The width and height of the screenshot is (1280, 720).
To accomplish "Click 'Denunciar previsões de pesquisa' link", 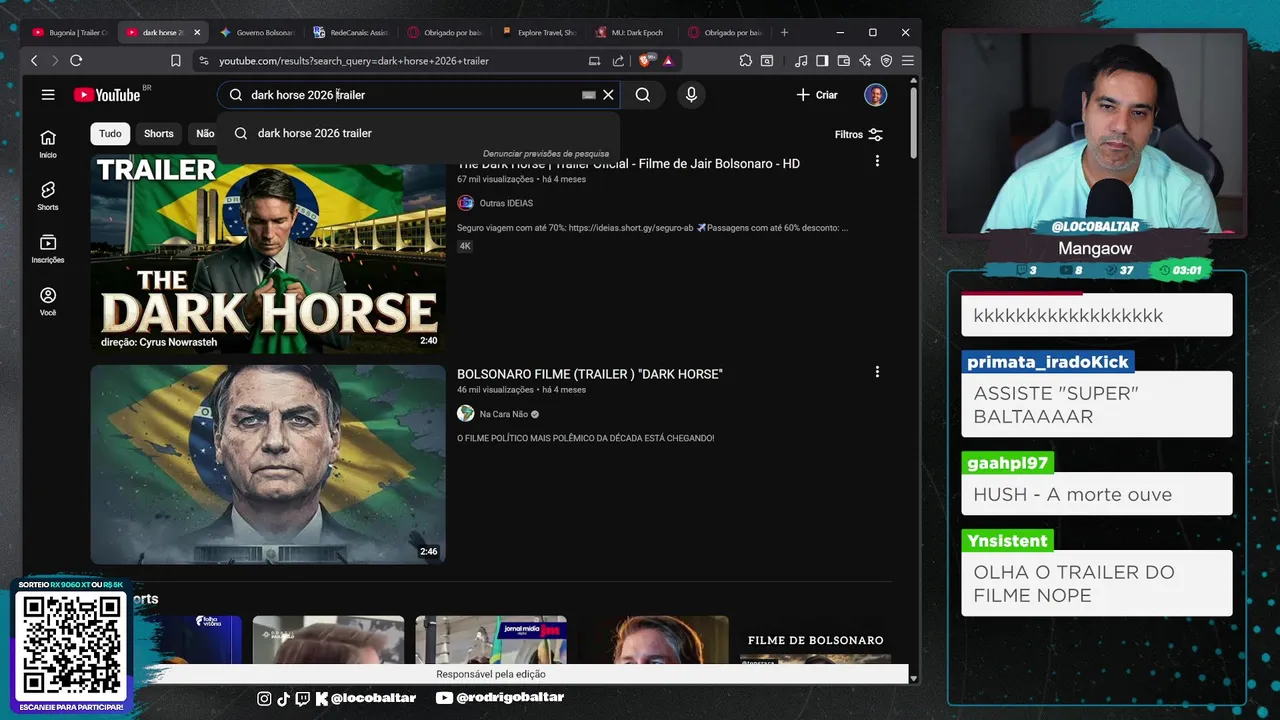I will (546, 154).
